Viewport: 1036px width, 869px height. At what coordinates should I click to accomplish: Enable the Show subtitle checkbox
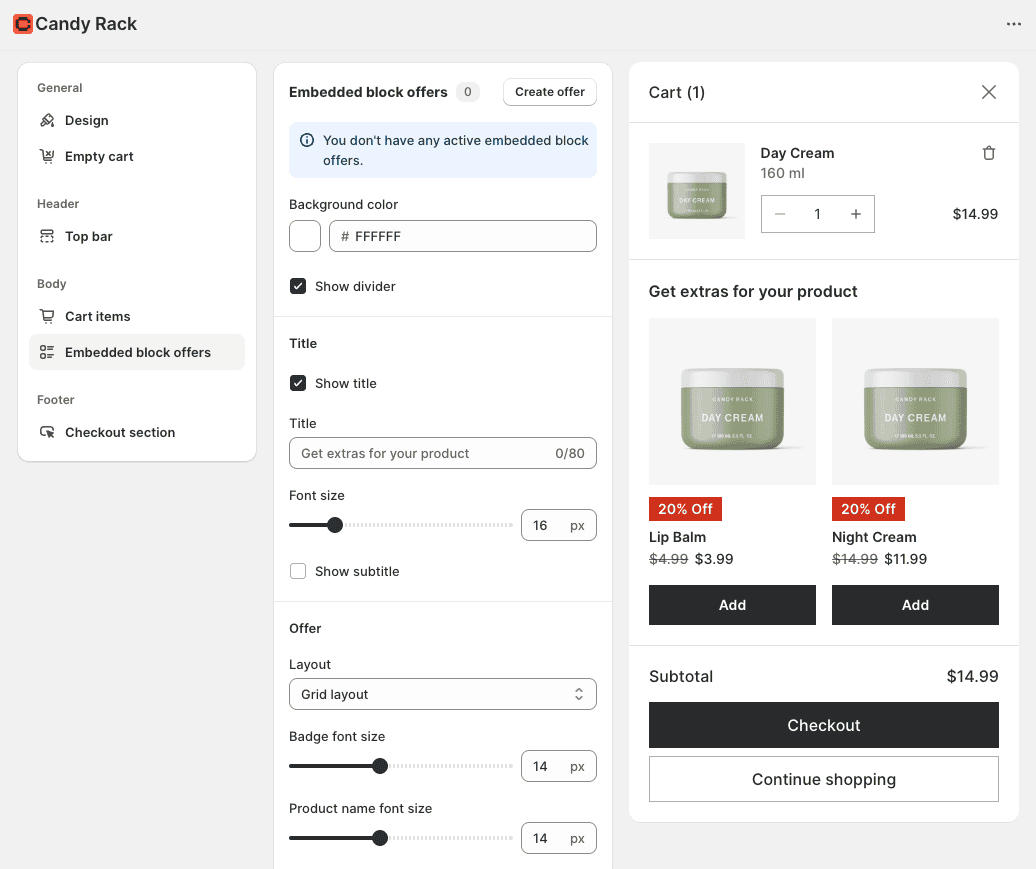coord(298,570)
